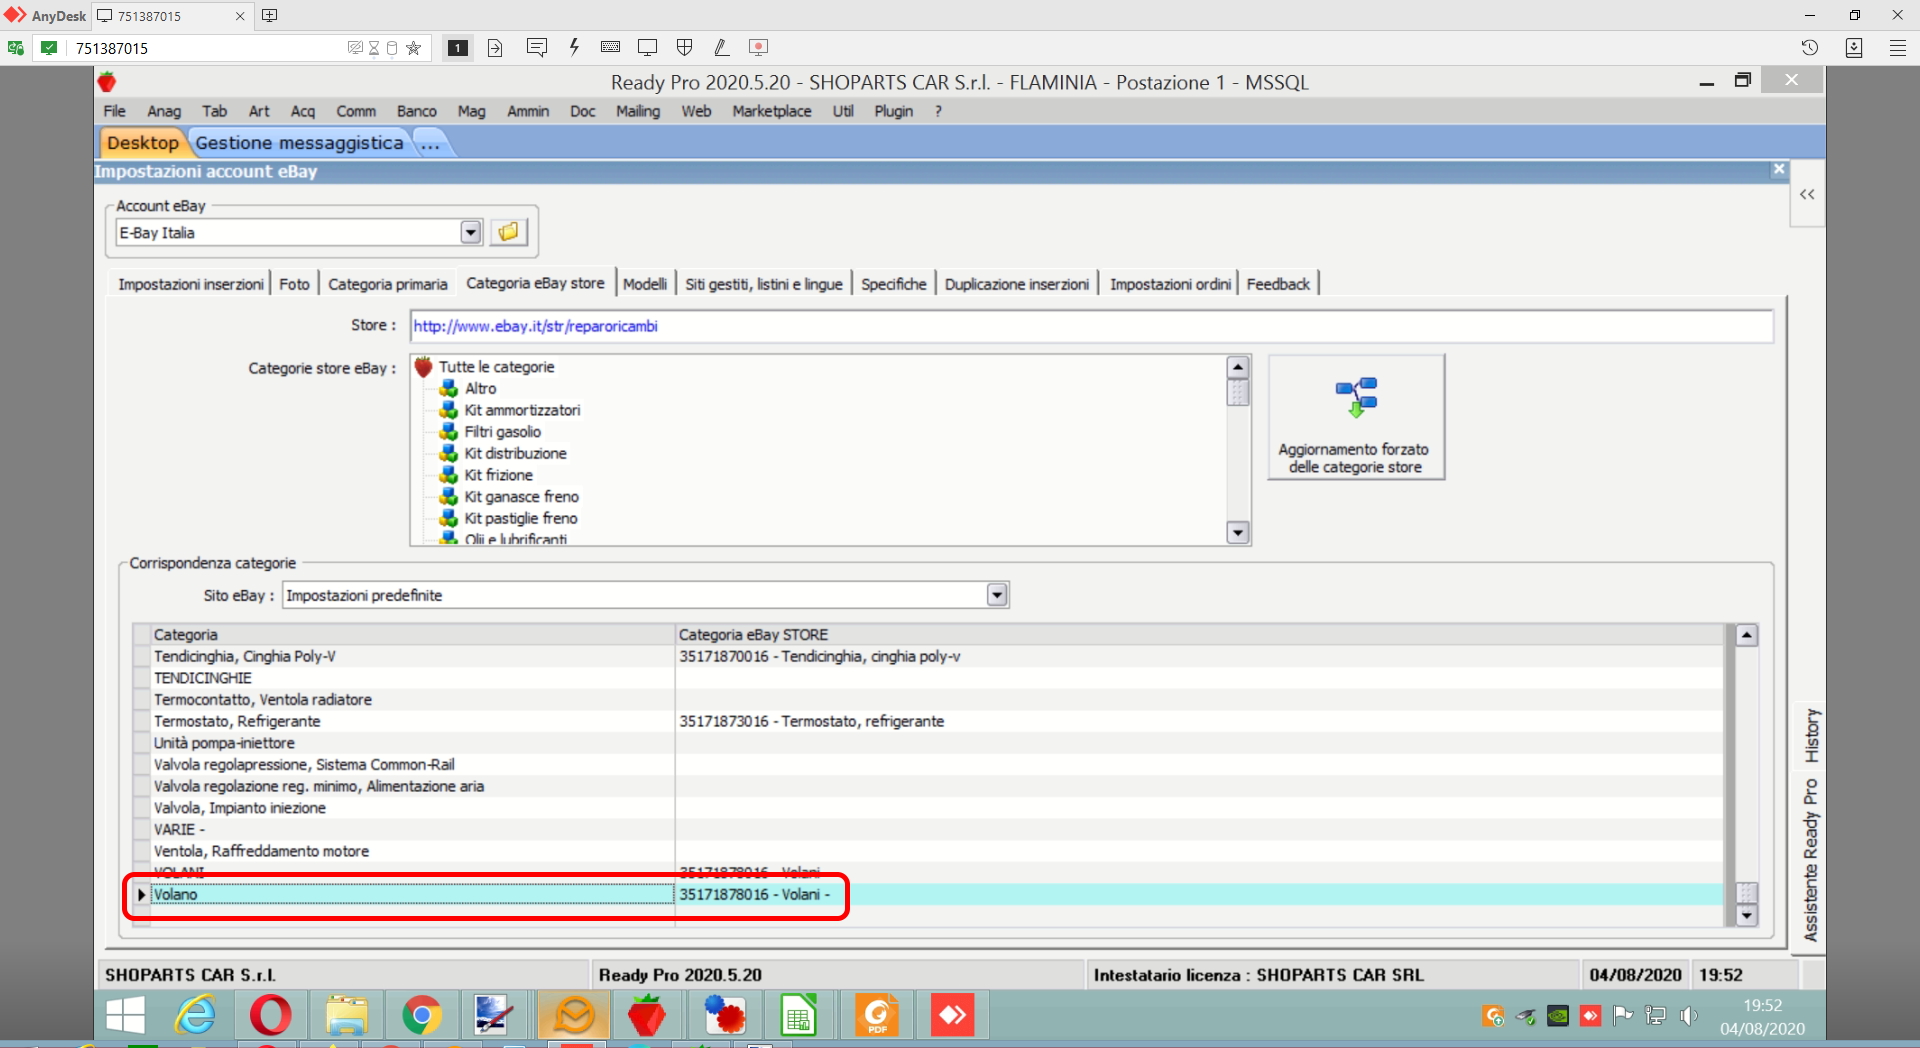This screenshot has height=1048, width=1920.
Task: Activate the AnyDesk whiteboard pen icon
Action: pos(721,47)
